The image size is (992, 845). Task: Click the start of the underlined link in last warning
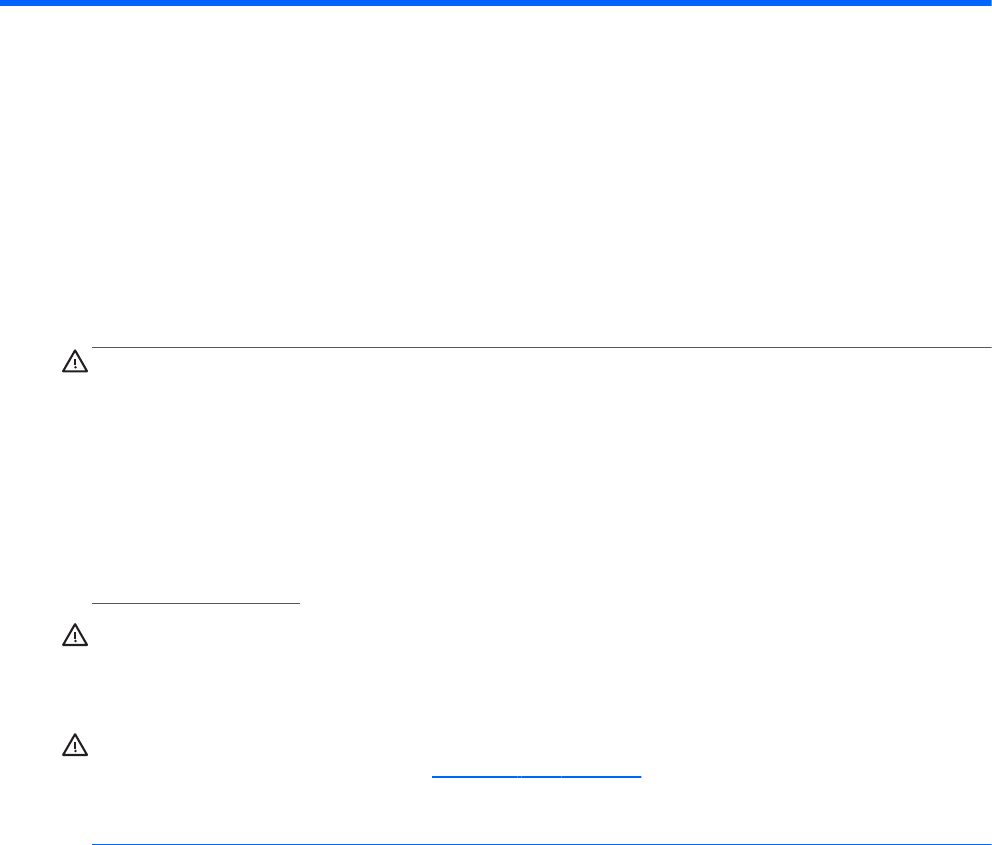click(x=437, y=775)
